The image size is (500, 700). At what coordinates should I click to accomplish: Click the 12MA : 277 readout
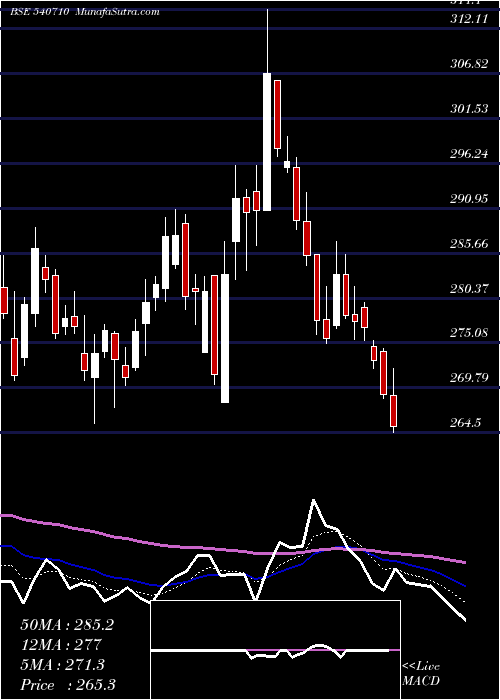61,645
